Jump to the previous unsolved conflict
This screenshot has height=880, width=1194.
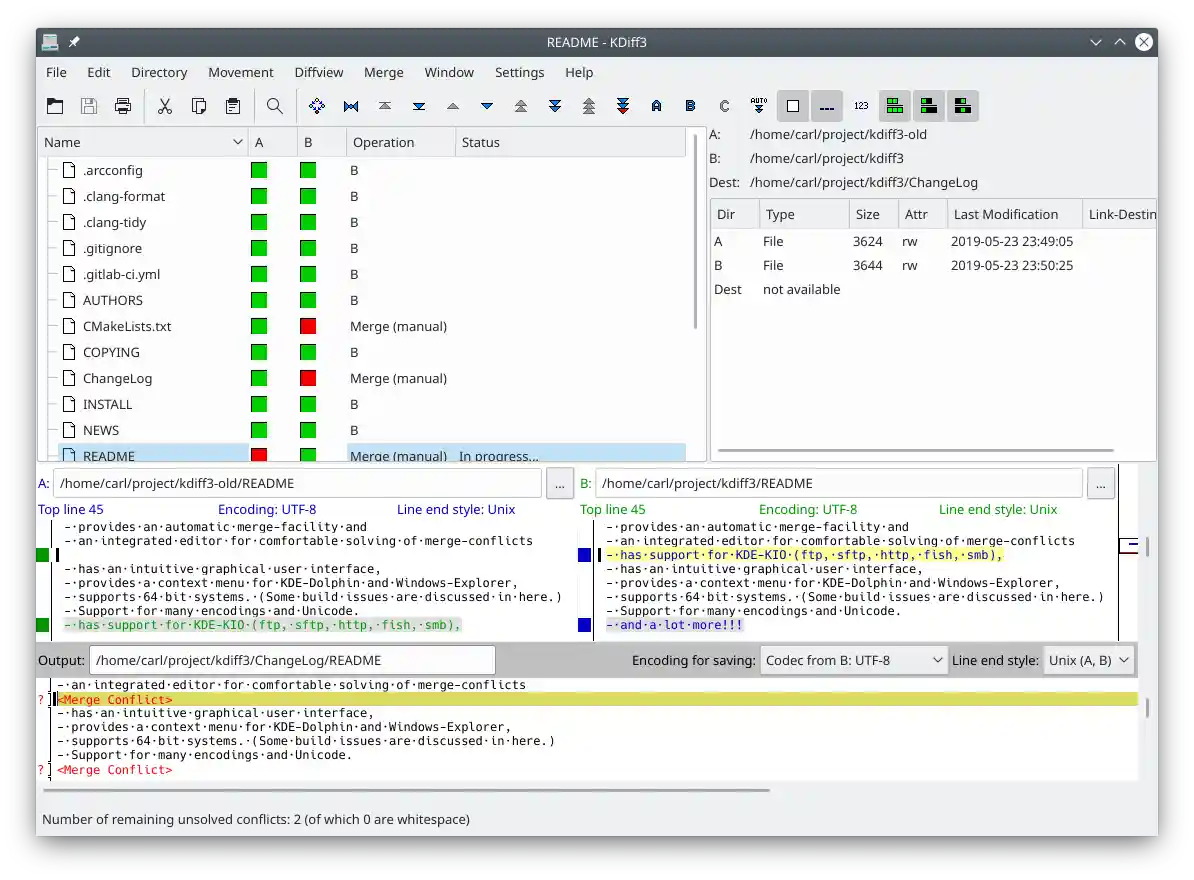coord(589,105)
